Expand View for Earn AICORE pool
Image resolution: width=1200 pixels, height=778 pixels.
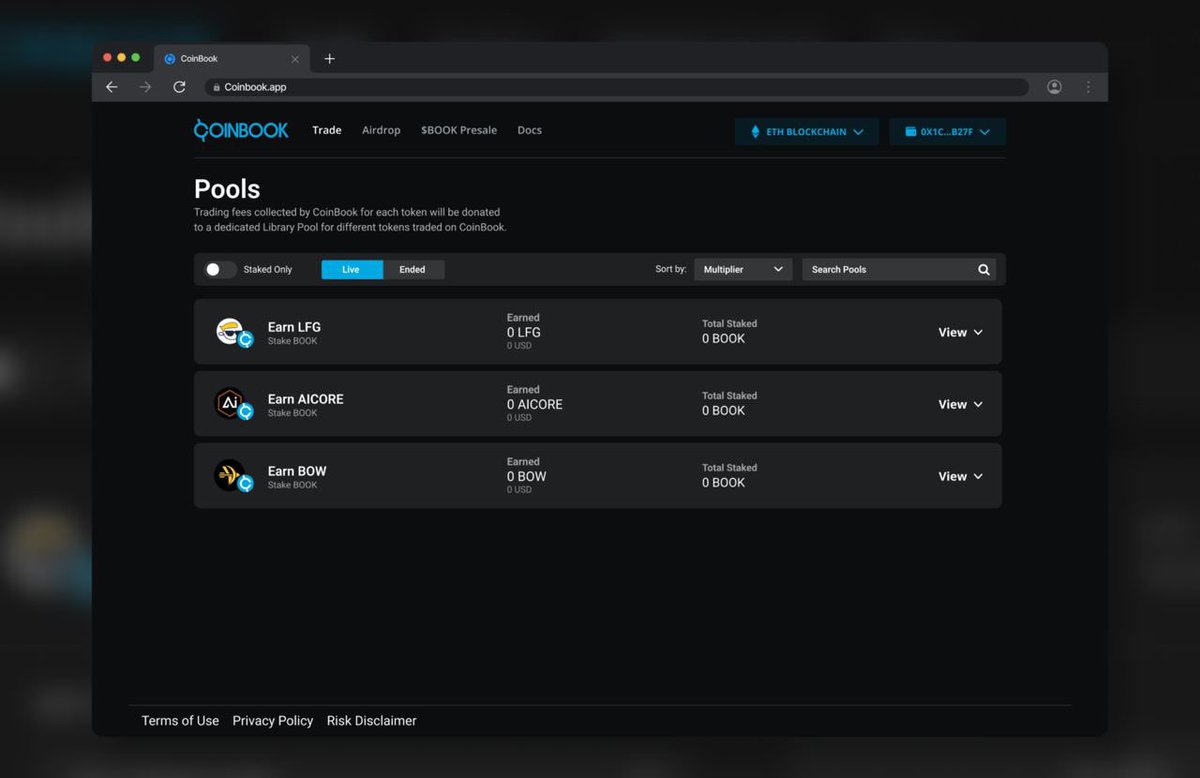(x=960, y=404)
